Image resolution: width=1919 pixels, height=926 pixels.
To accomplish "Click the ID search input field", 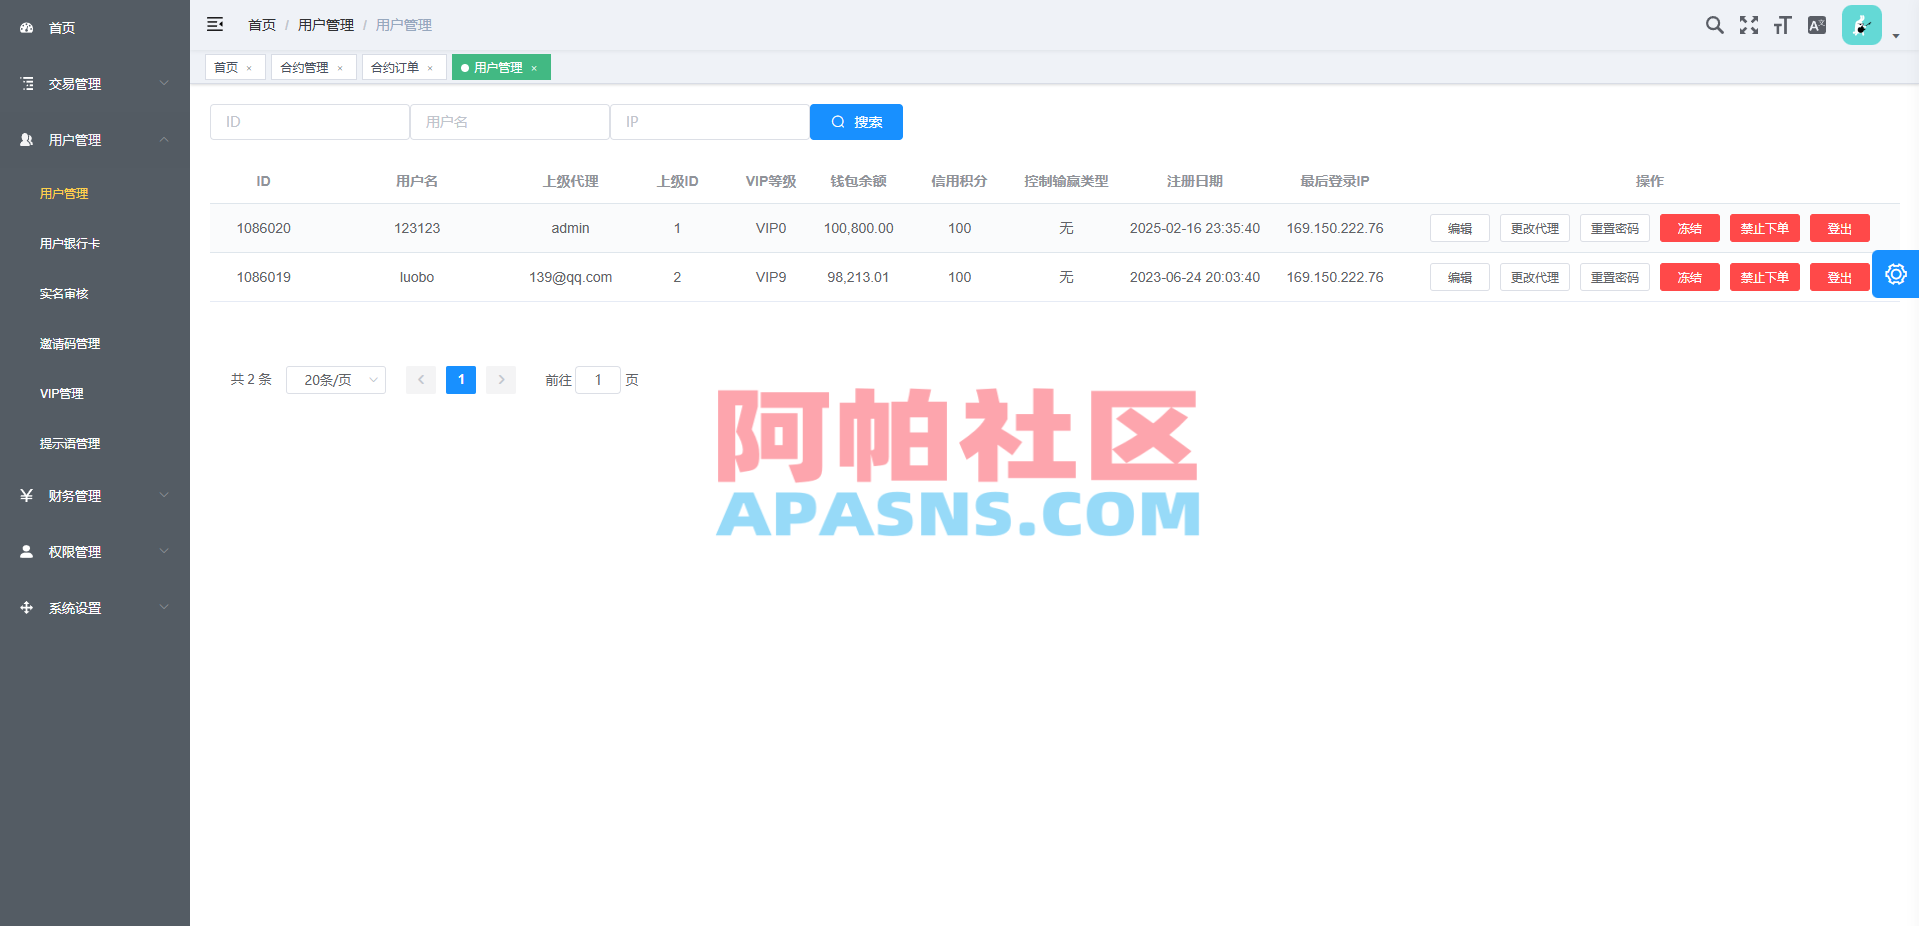I will [x=309, y=121].
